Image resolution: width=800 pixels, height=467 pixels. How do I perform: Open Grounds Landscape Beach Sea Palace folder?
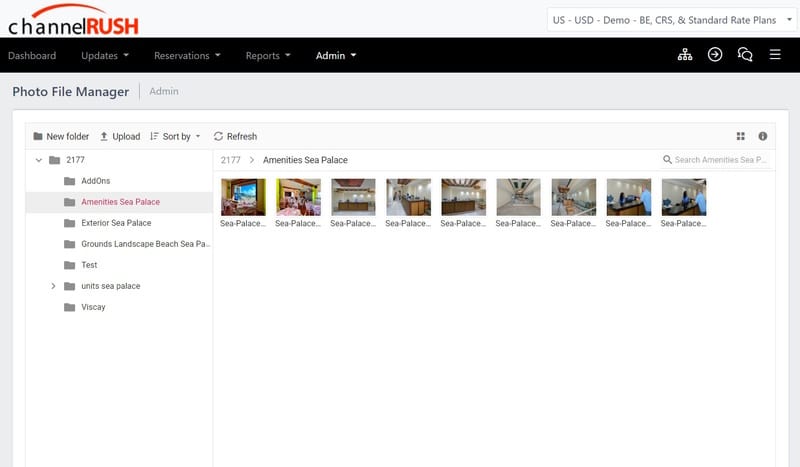tap(145, 244)
